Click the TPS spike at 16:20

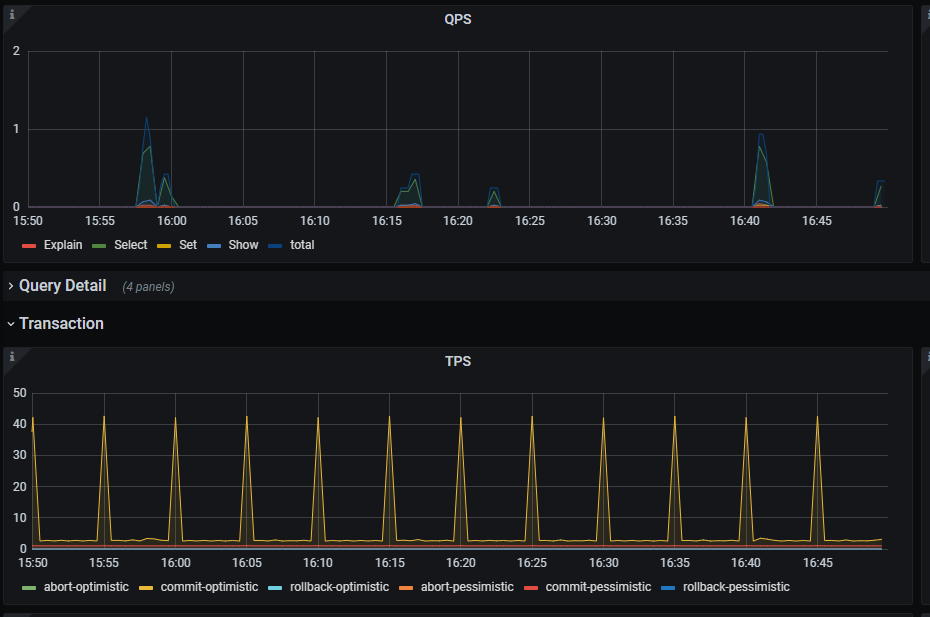[461, 418]
